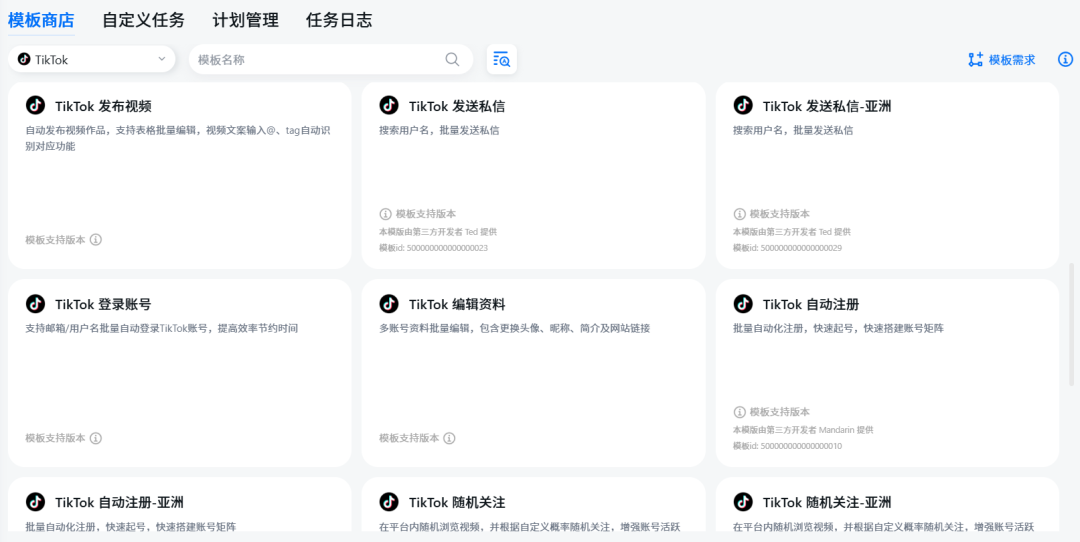Click 模板id ending 0010 text
The width and height of the screenshot is (1080, 542).
point(787,446)
